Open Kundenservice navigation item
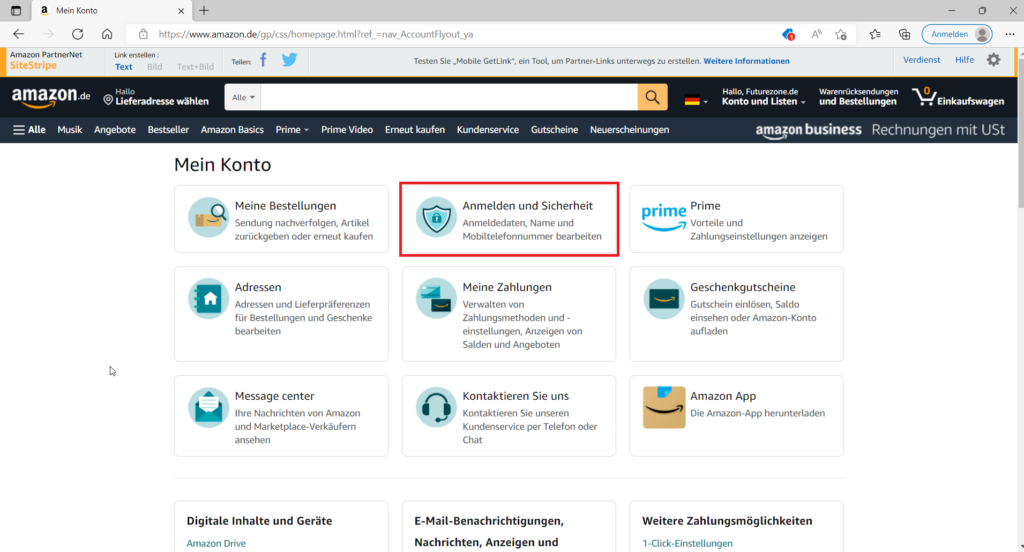This screenshot has width=1024, height=552. [x=488, y=129]
